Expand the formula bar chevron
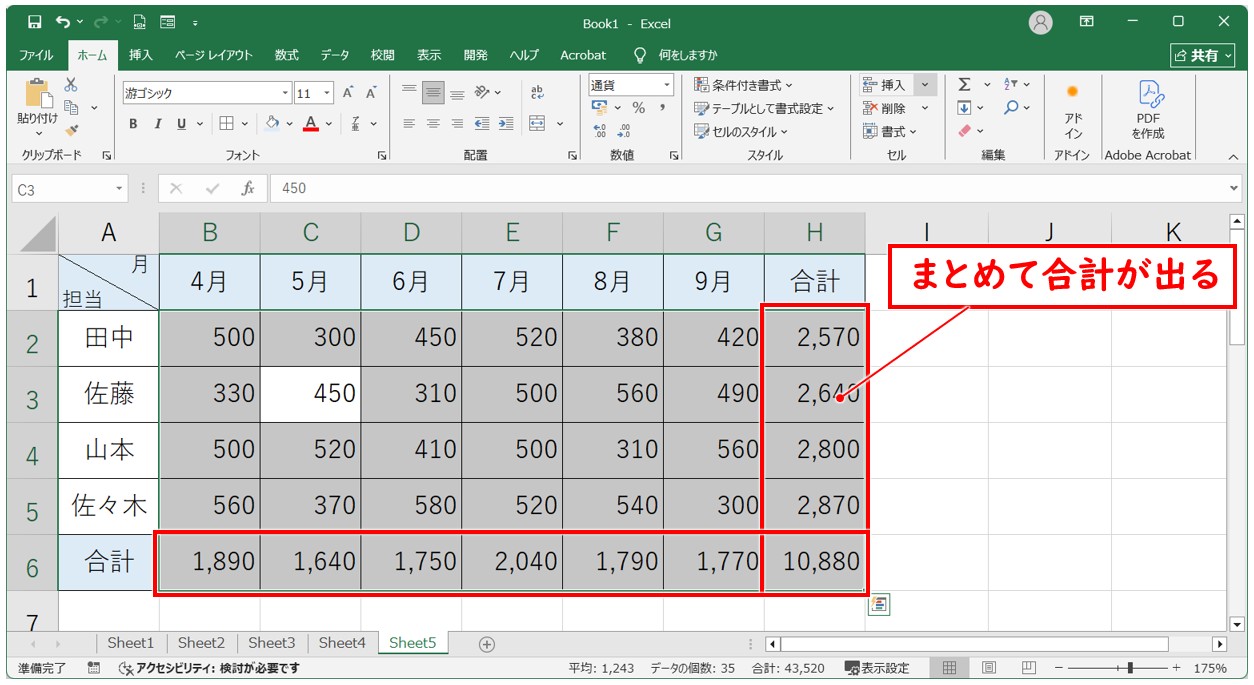 click(x=1233, y=188)
